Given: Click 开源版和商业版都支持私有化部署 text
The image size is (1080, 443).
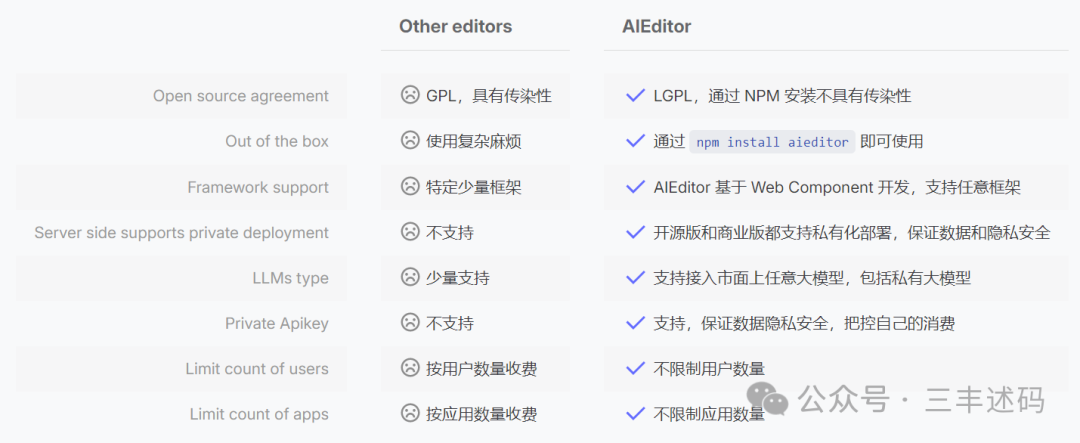Looking at the screenshot, I should pyautogui.click(x=852, y=232).
